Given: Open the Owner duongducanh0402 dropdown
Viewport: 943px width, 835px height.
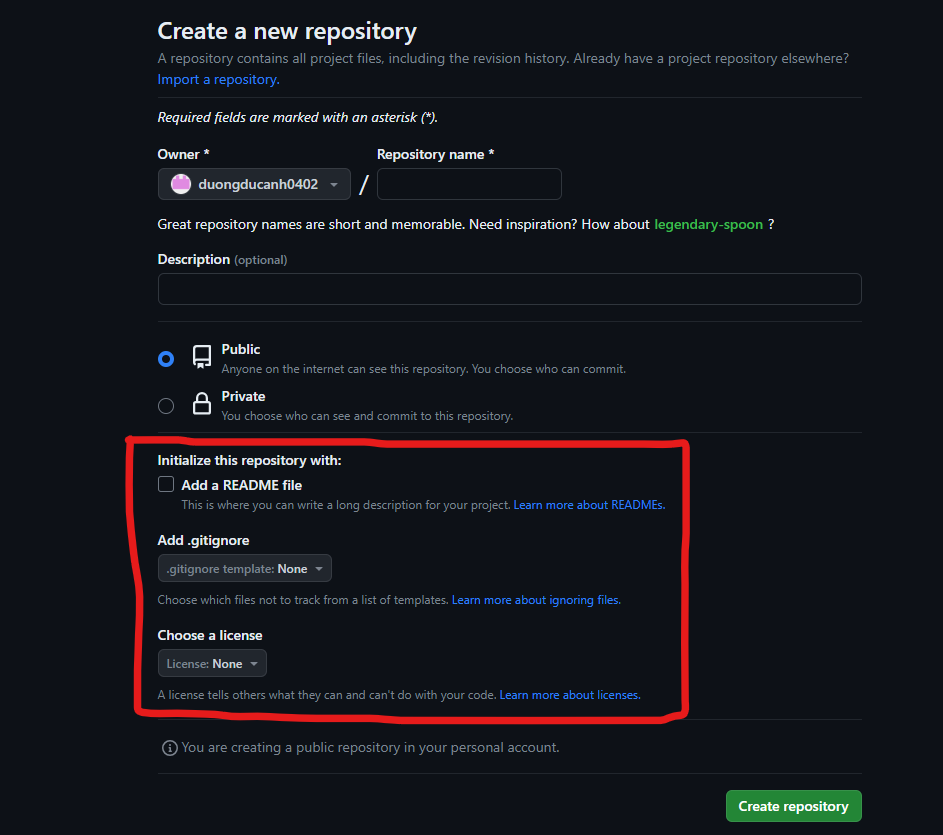Looking at the screenshot, I should pos(254,184).
